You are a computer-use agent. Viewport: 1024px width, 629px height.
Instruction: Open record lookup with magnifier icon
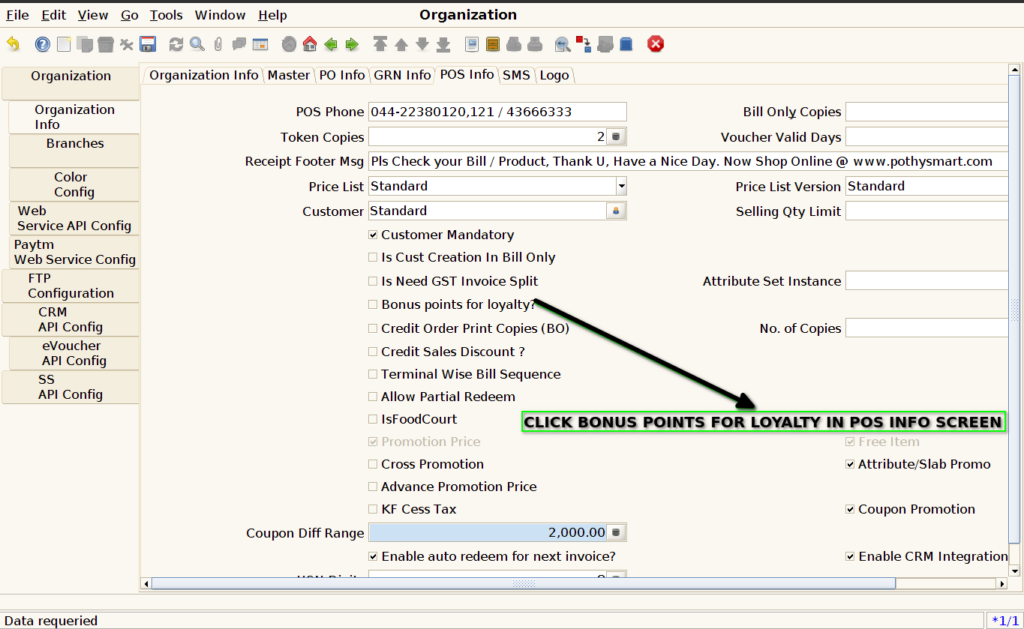[197, 44]
